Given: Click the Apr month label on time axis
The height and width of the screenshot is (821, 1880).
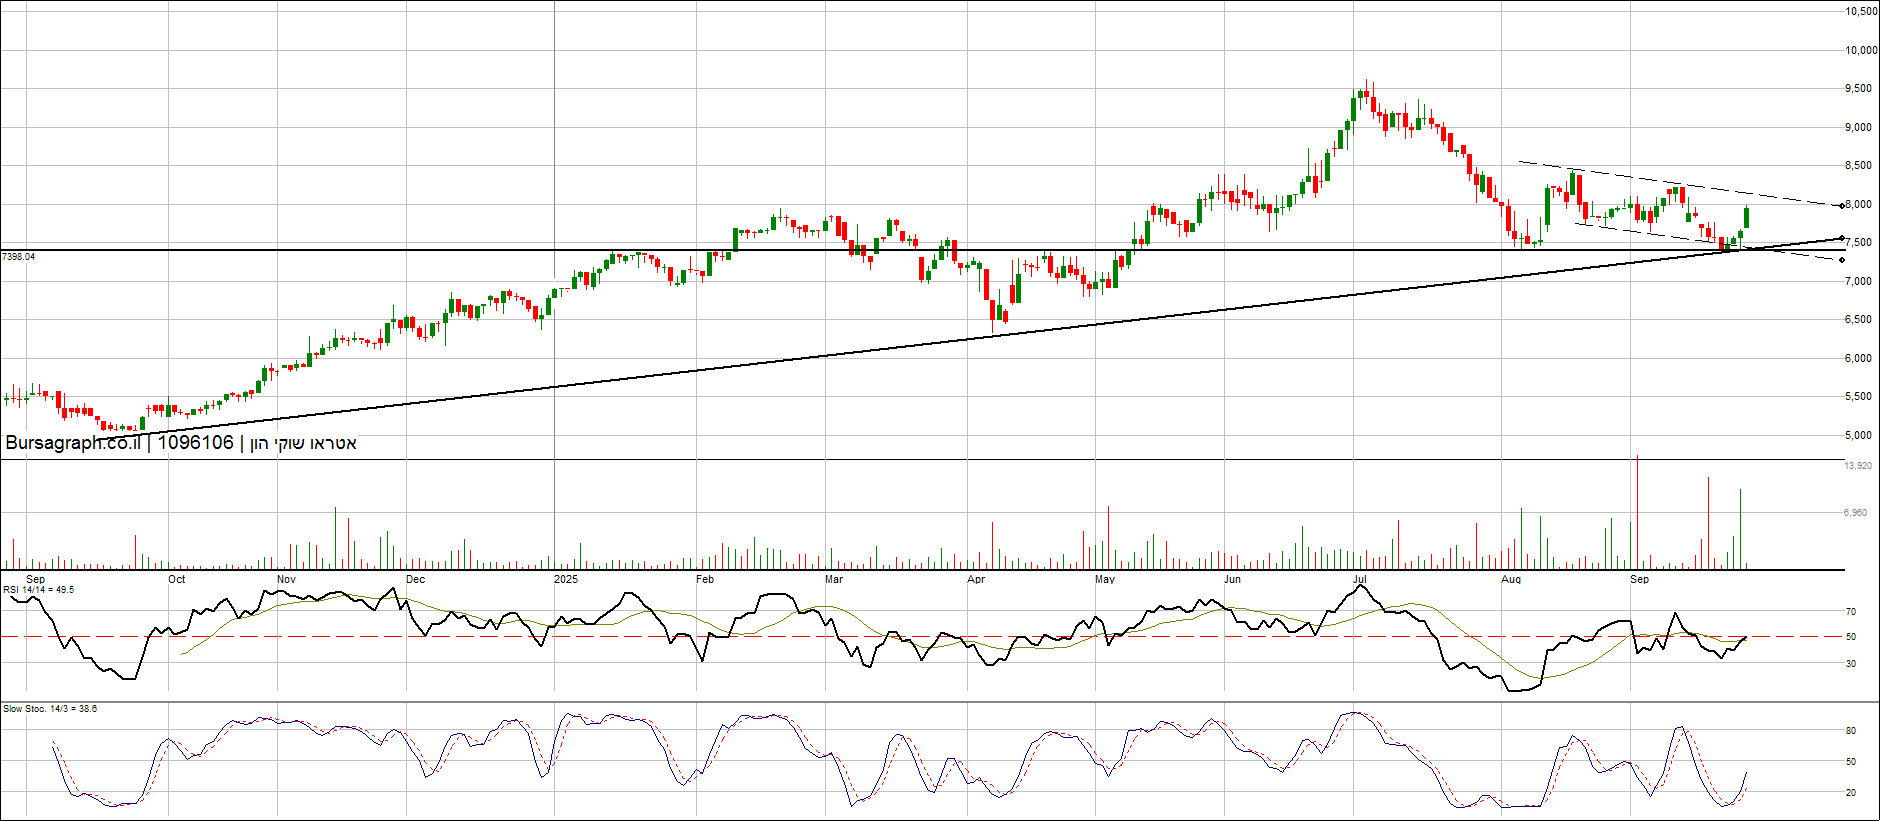Looking at the screenshot, I should coord(976,579).
